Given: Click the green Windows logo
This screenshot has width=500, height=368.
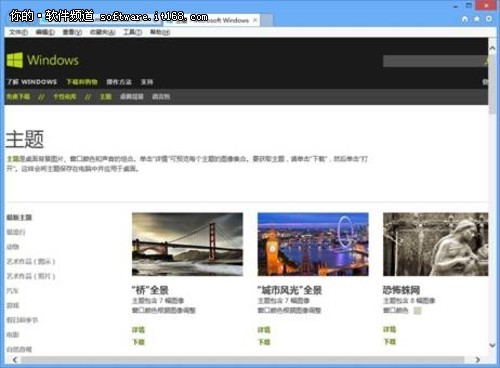Looking at the screenshot, I should click(x=15, y=60).
